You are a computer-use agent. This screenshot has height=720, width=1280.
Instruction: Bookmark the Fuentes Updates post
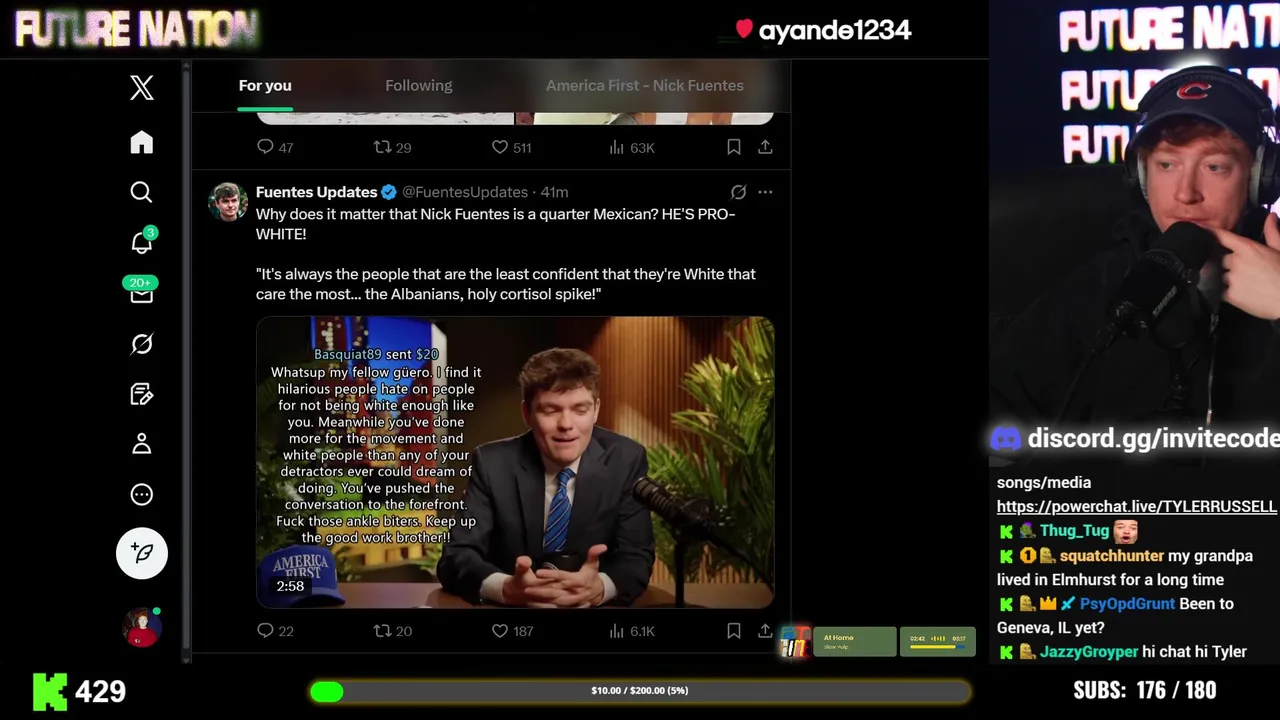tap(734, 631)
